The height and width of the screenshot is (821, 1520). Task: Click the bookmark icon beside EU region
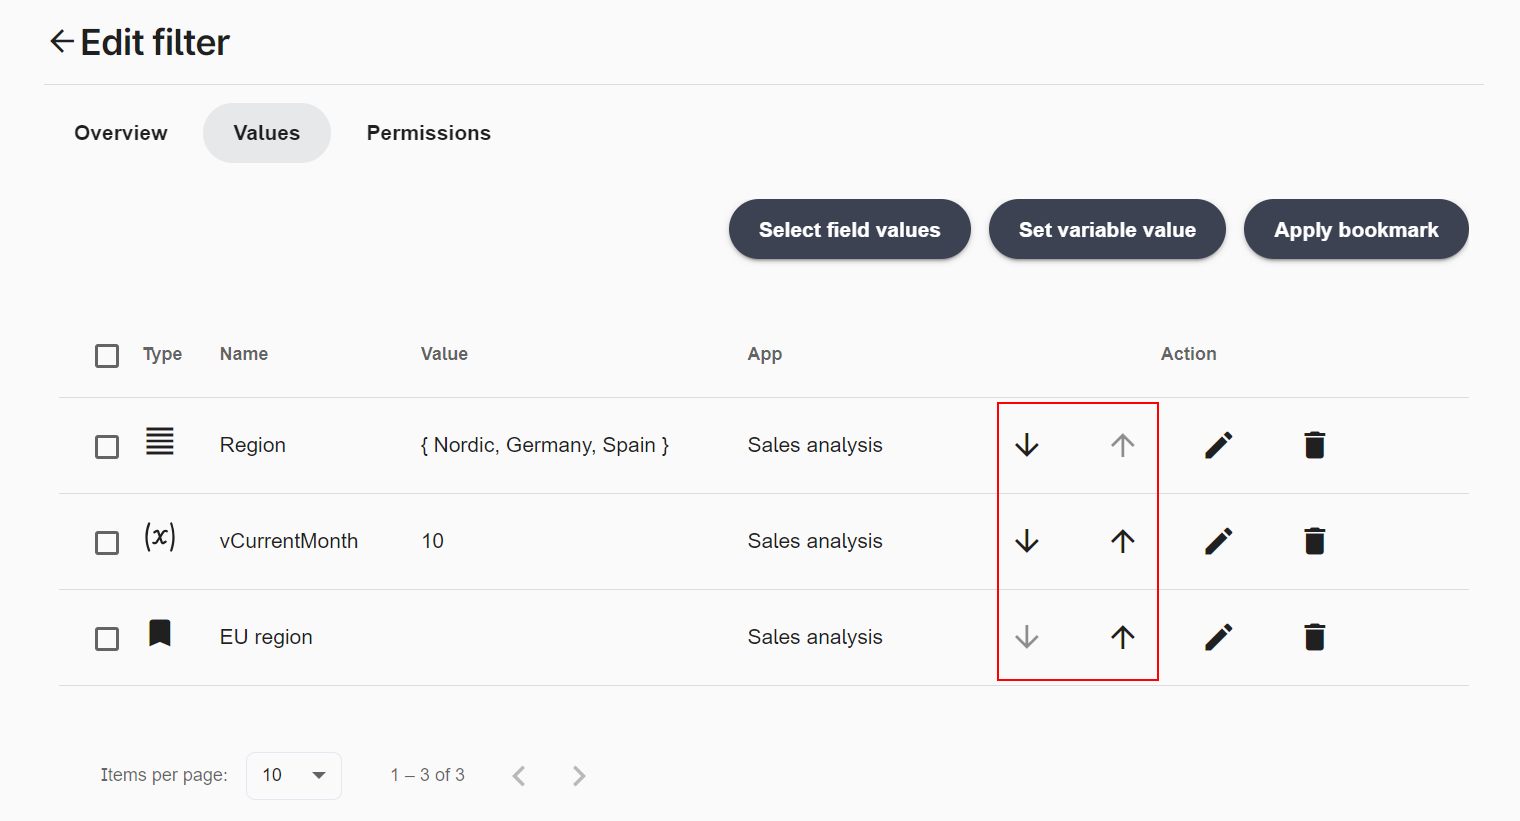pos(159,633)
